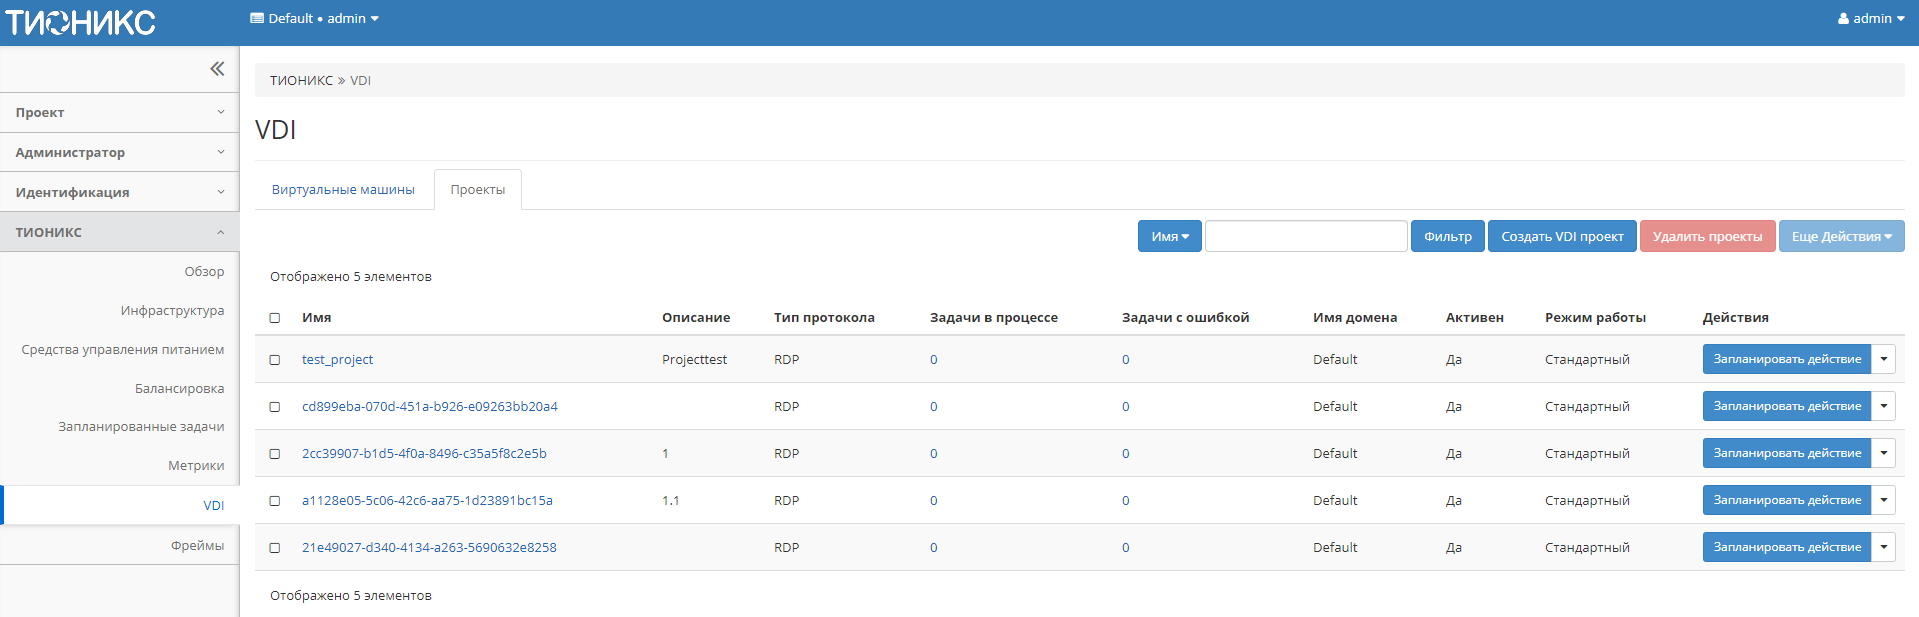1919x617 pixels.
Task: Collapse the sidebar with double-chevron icon
Action: point(217,69)
